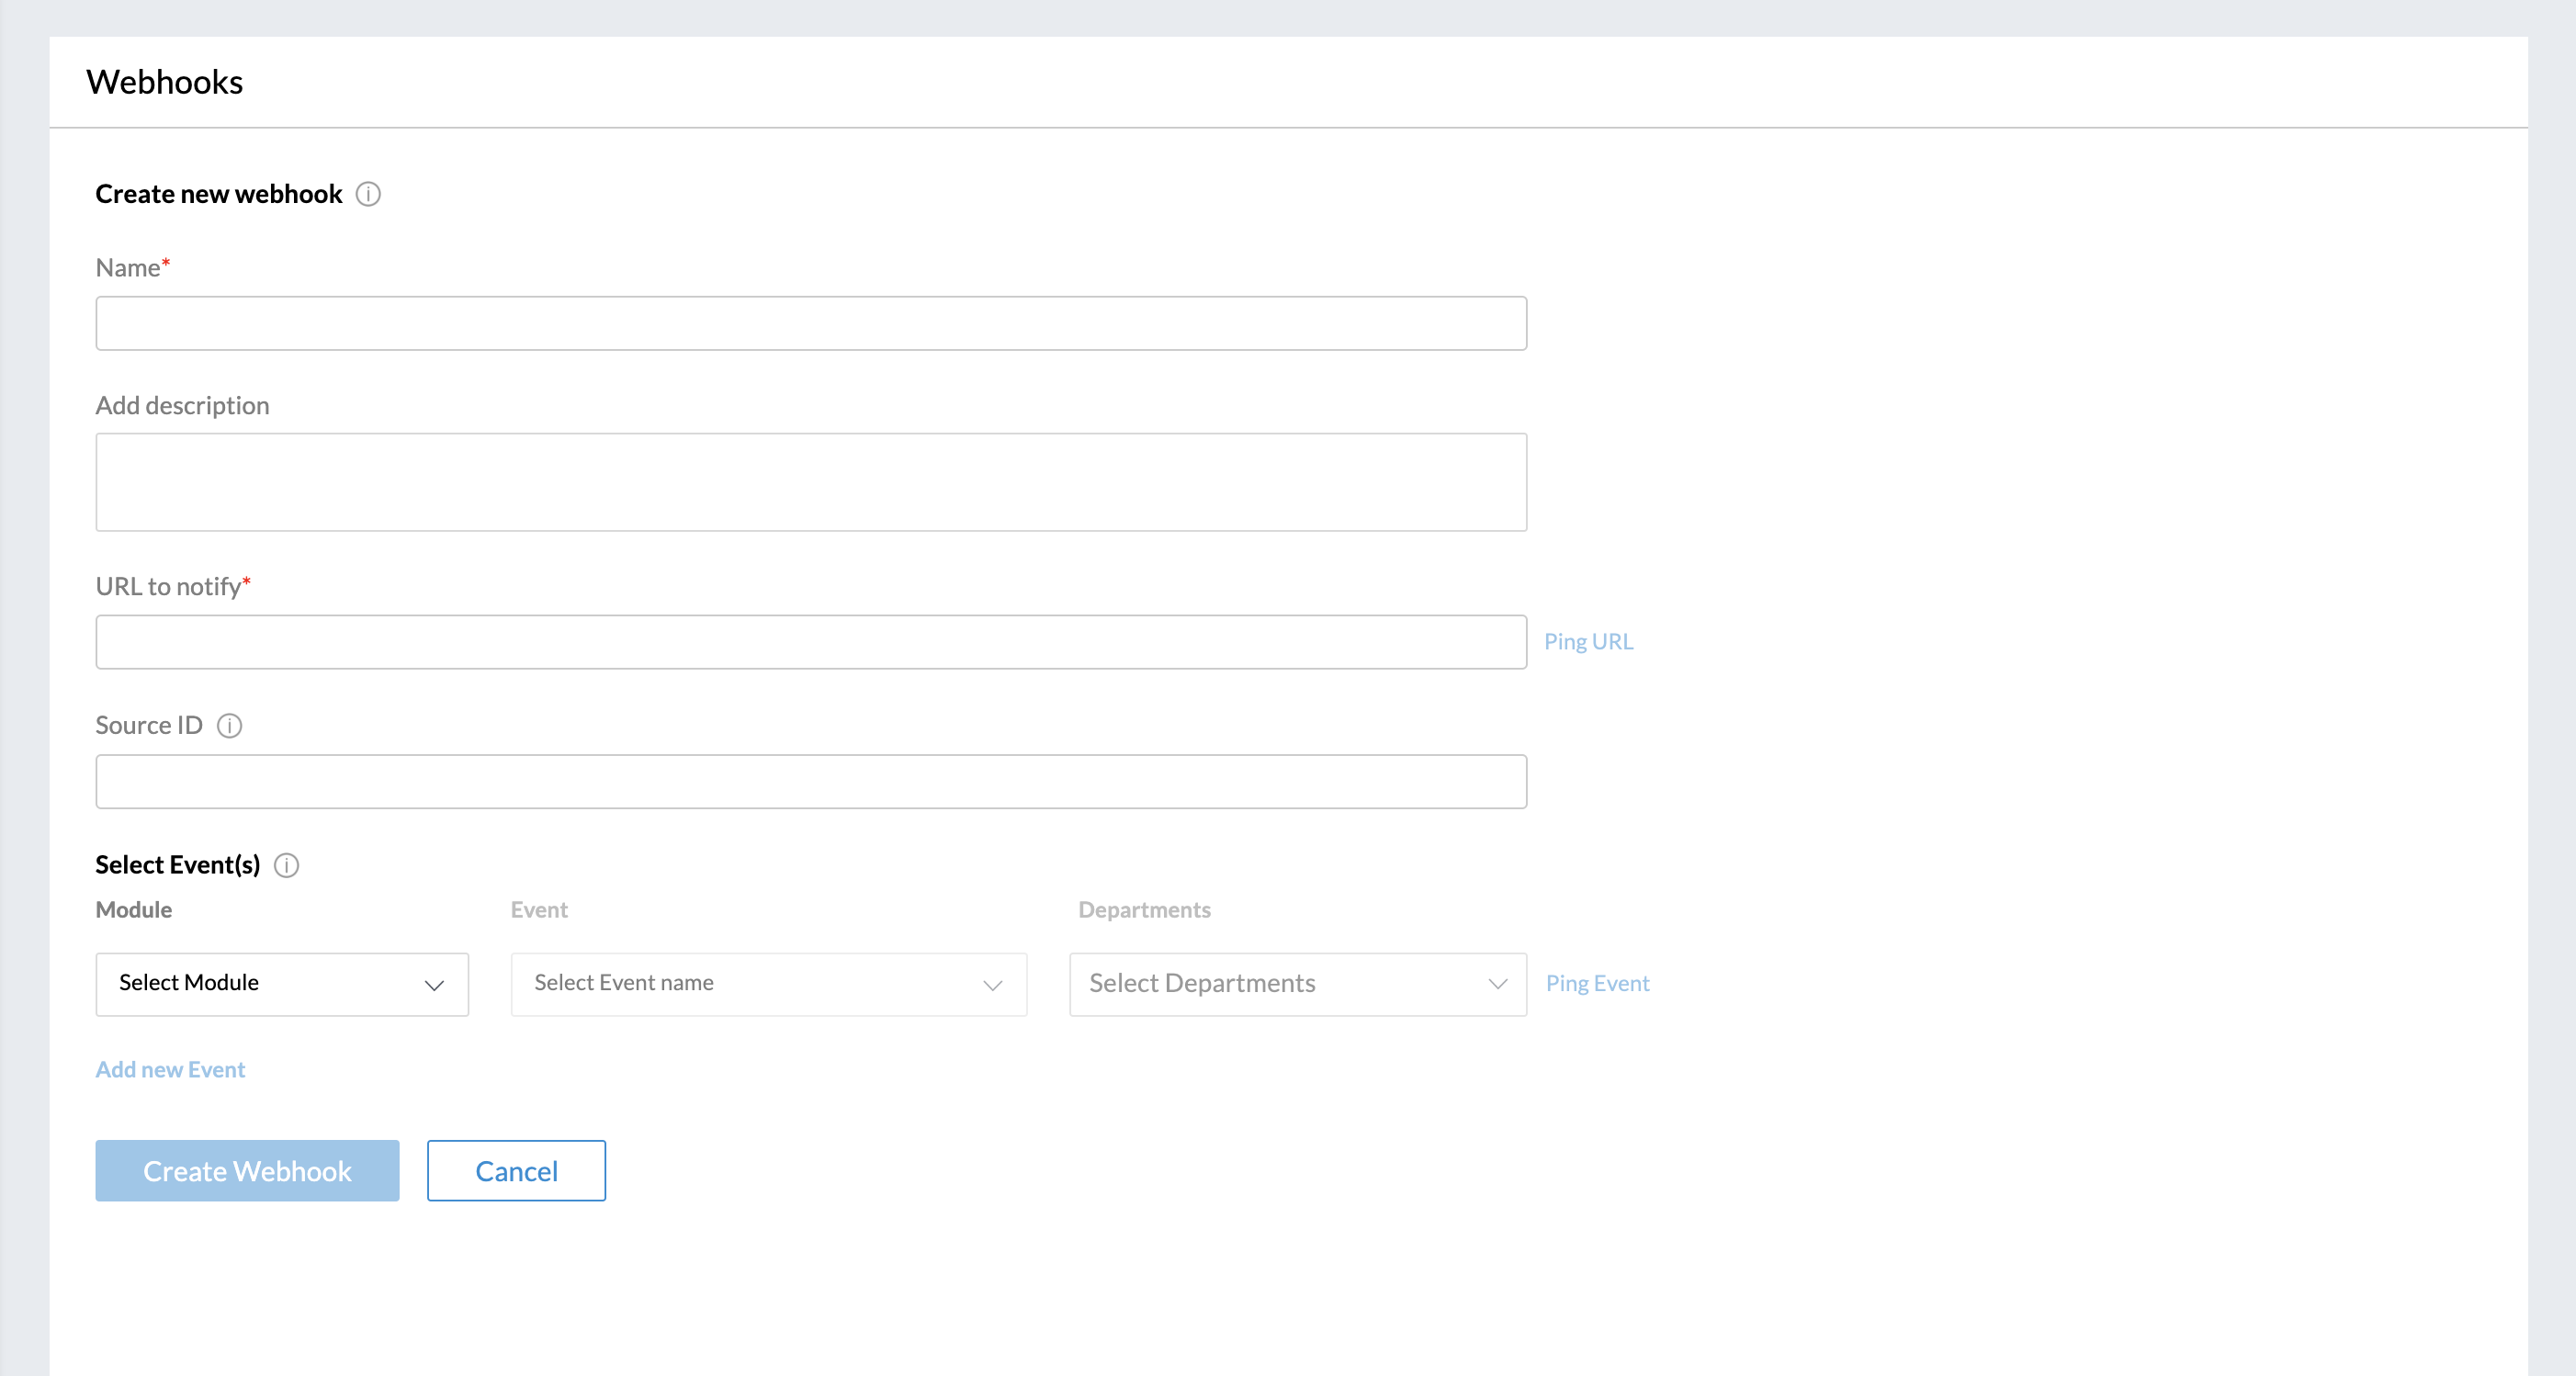Click the Ping URL link
The height and width of the screenshot is (1376, 2576).
coord(1588,642)
